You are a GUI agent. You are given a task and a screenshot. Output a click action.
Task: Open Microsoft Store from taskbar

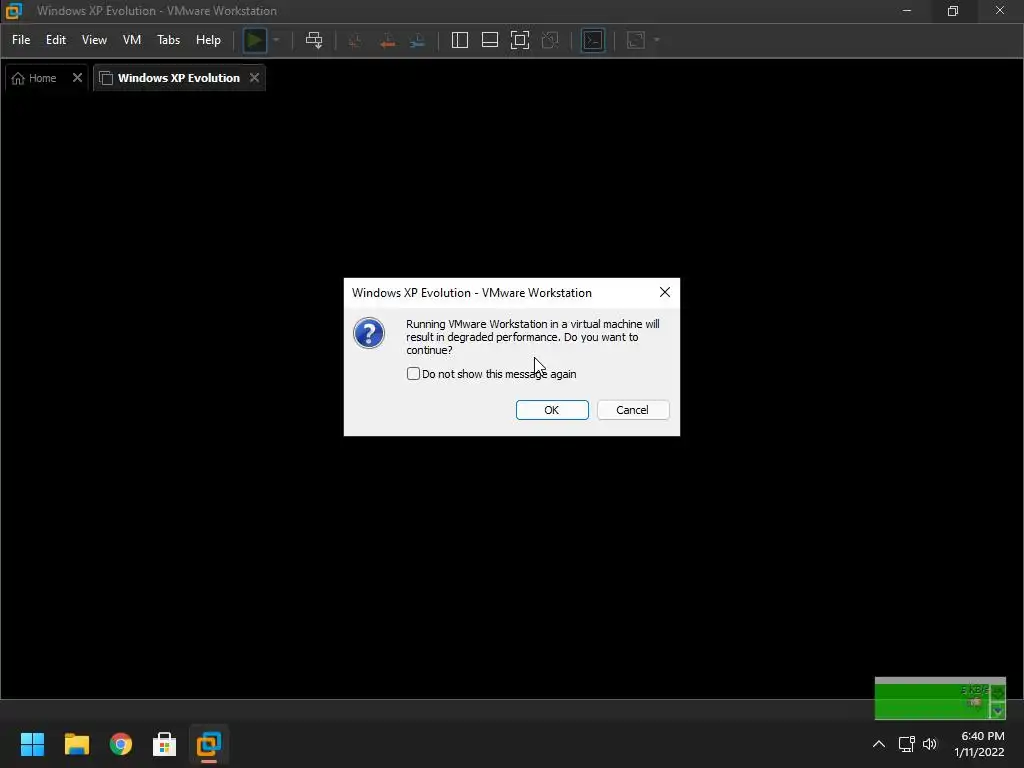(x=165, y=744)
